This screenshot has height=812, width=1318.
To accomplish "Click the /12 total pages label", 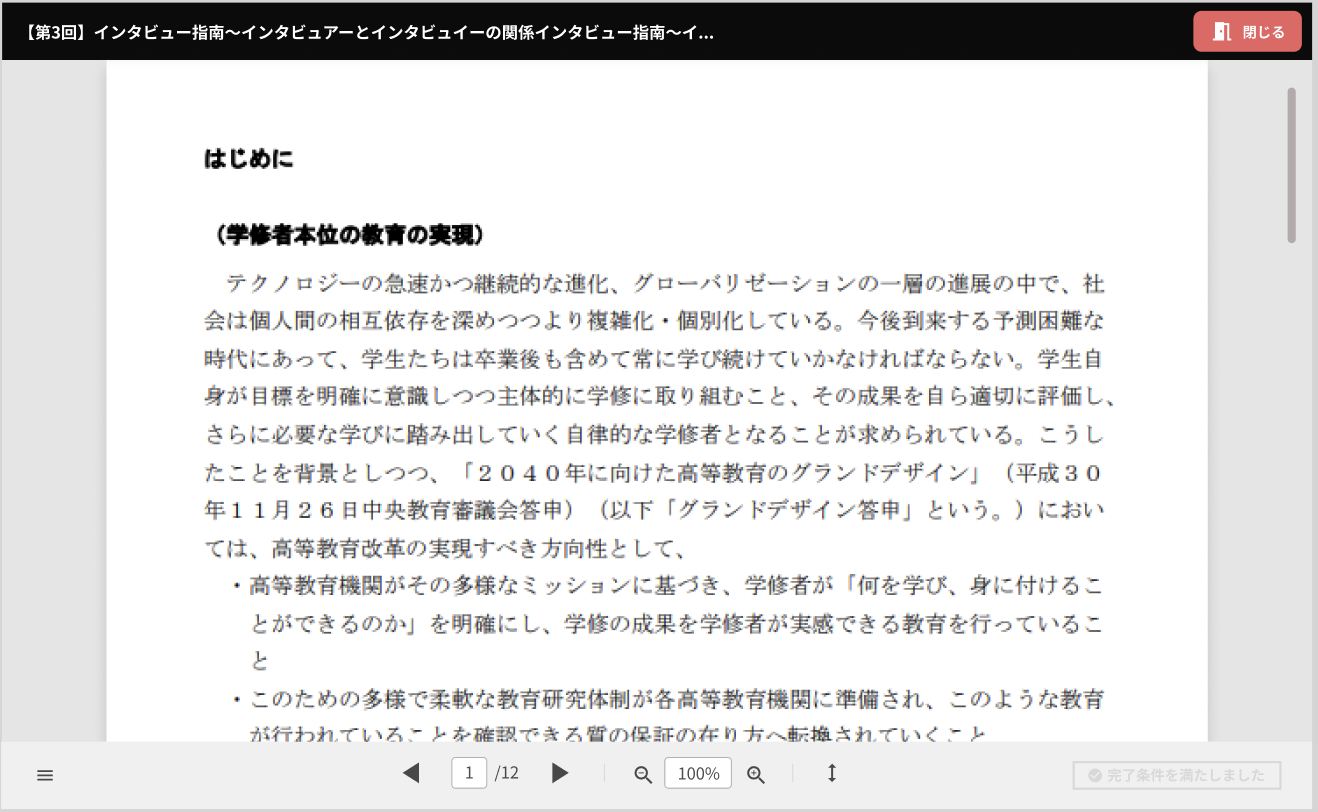I will point(507,773).
